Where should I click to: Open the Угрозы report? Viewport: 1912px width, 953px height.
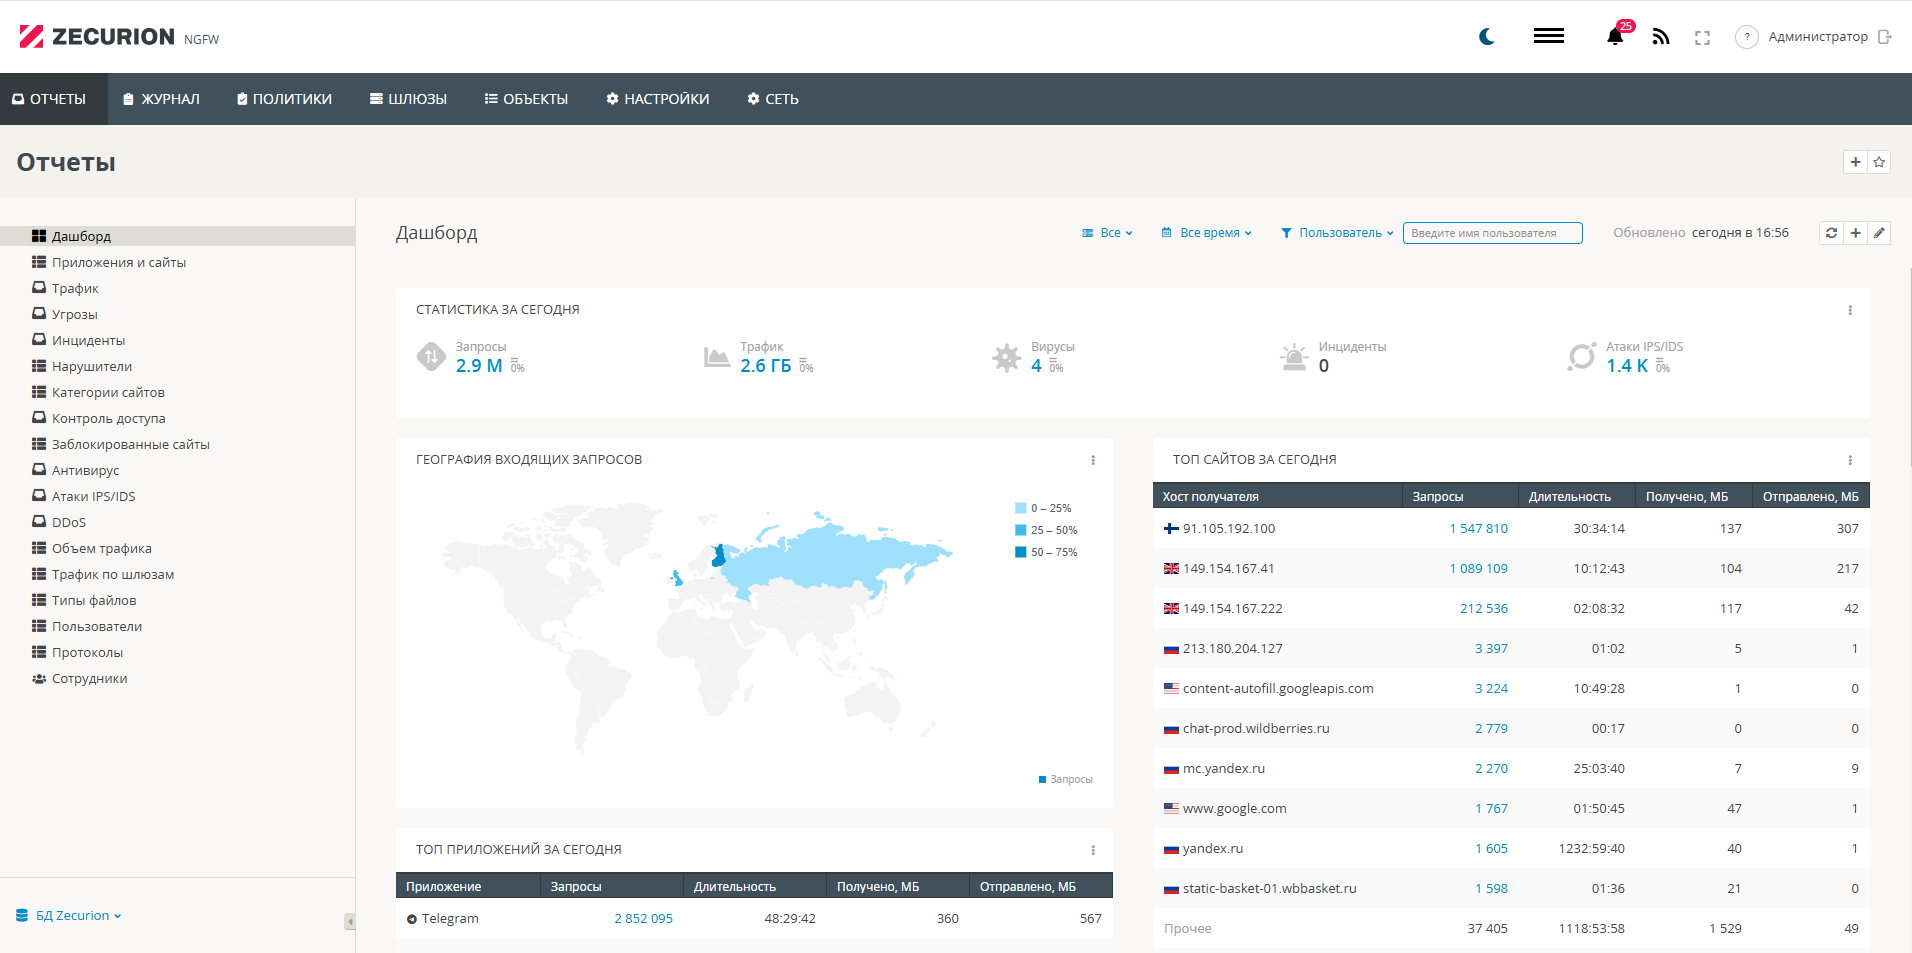74,314
